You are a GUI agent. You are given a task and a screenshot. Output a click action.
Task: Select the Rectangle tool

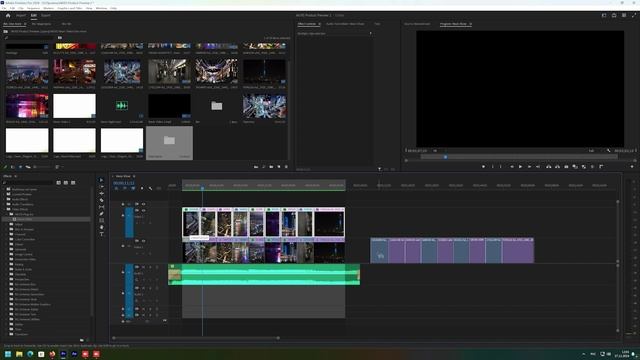pyautogui.click(x=101, y=220)
